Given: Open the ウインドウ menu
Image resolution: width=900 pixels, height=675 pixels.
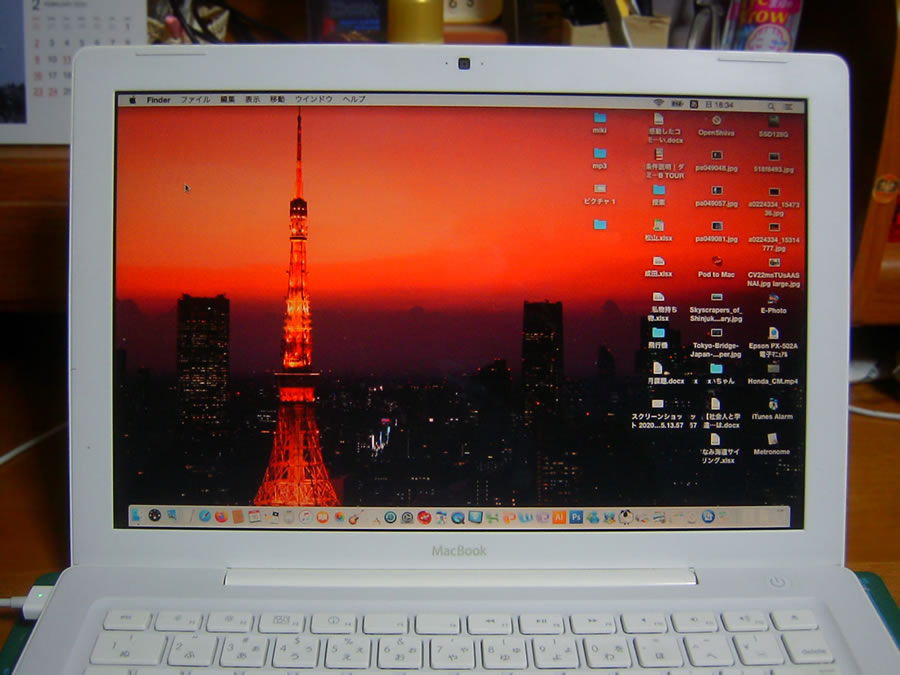Looking at the screenshot, I should click(x=314, y=100).
